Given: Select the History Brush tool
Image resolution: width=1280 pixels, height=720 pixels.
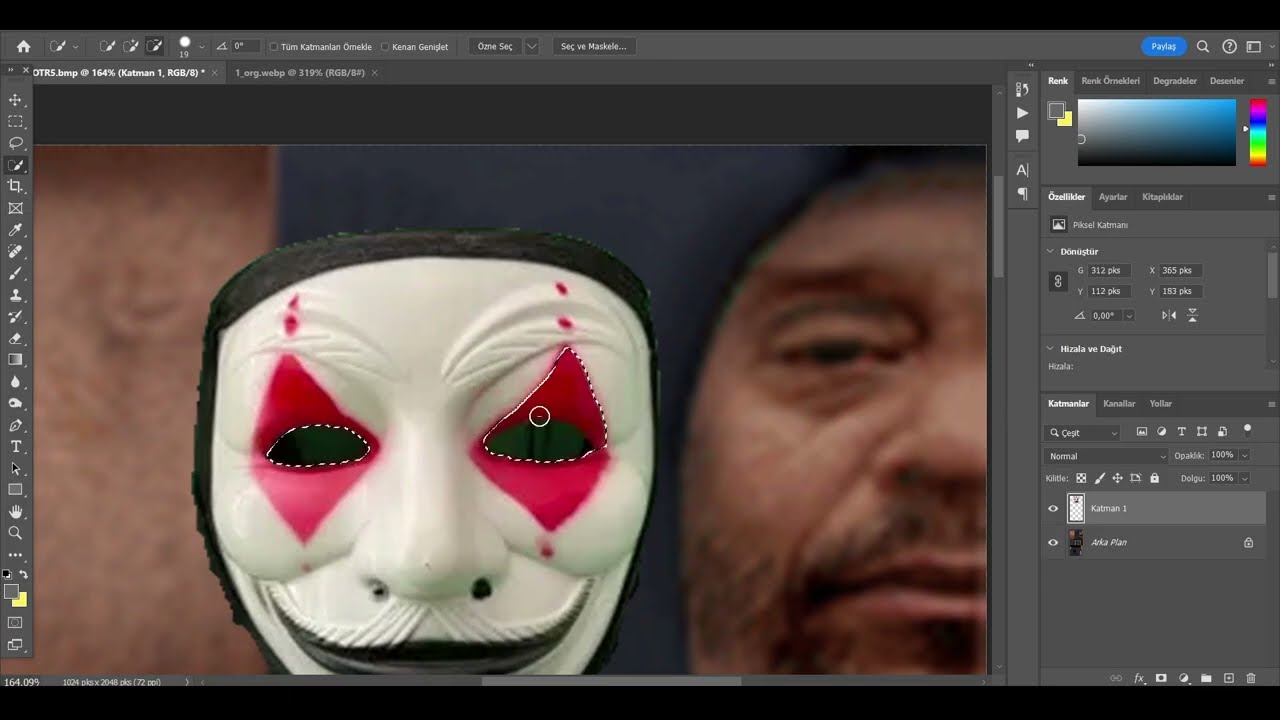Looking at the screenshot, I should coord(15,316).
